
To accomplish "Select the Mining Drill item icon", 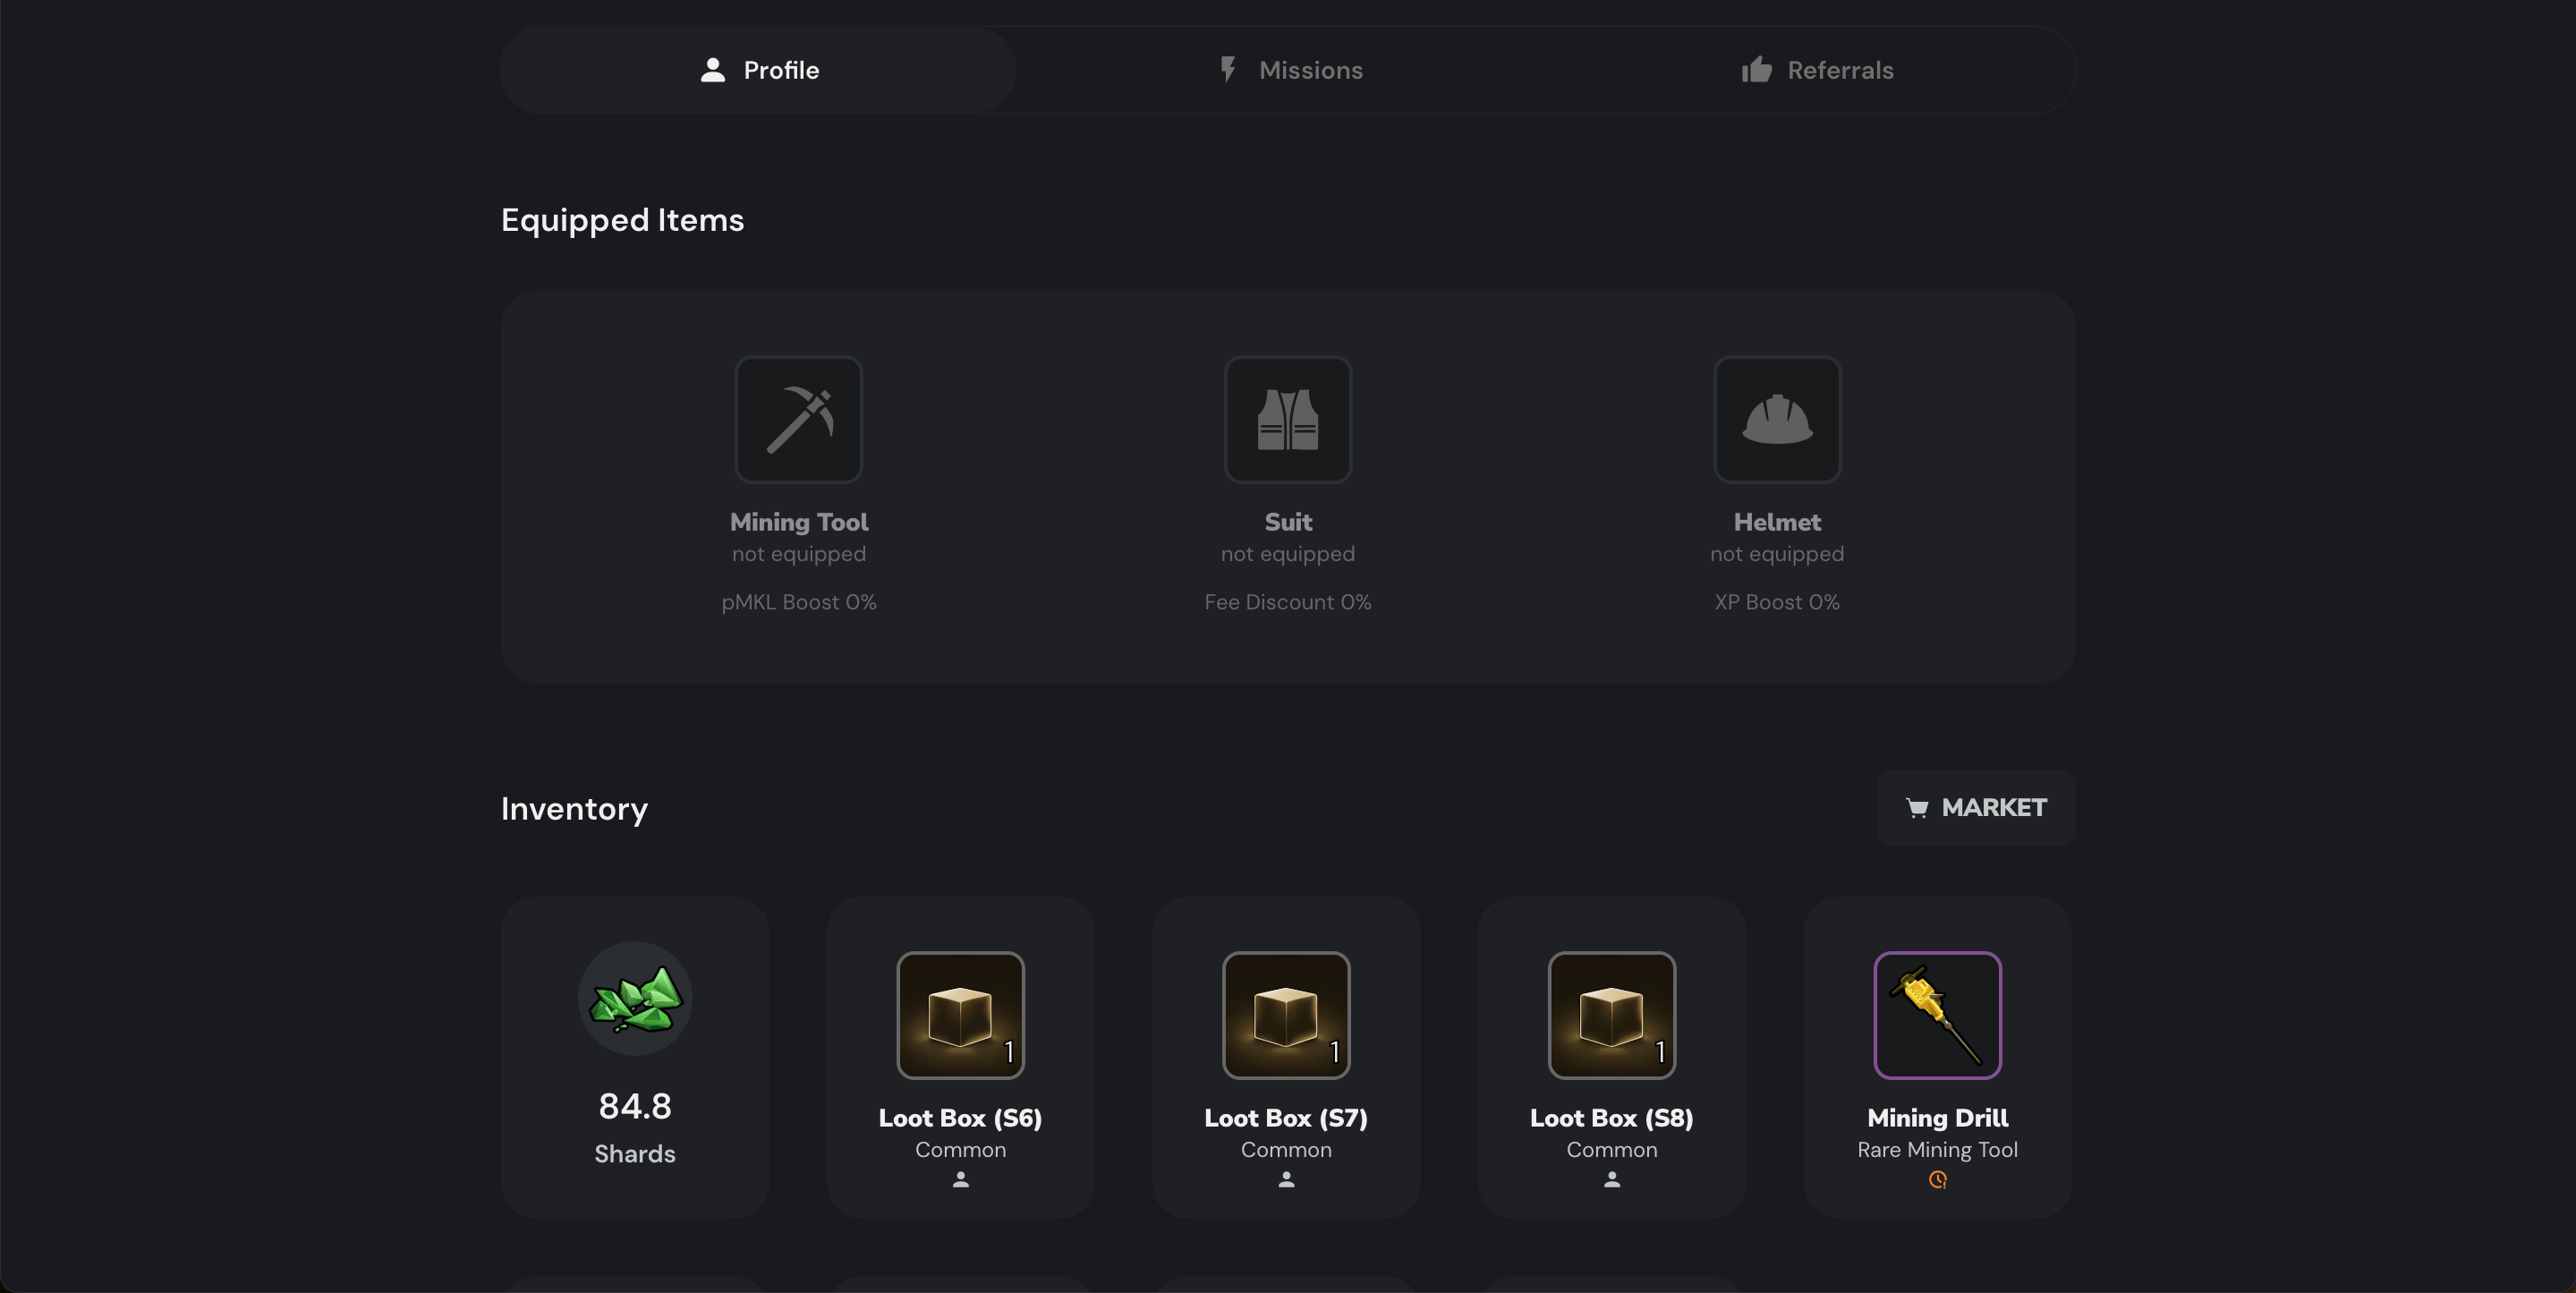I will click(x=1937, y=1015).
